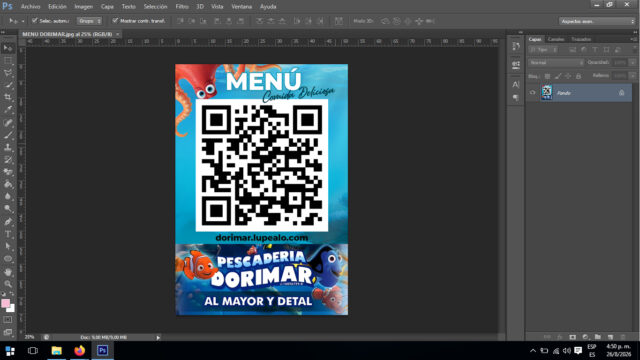
Task: Open the Relleno slider arrow
Action: [x=633, y=76]
